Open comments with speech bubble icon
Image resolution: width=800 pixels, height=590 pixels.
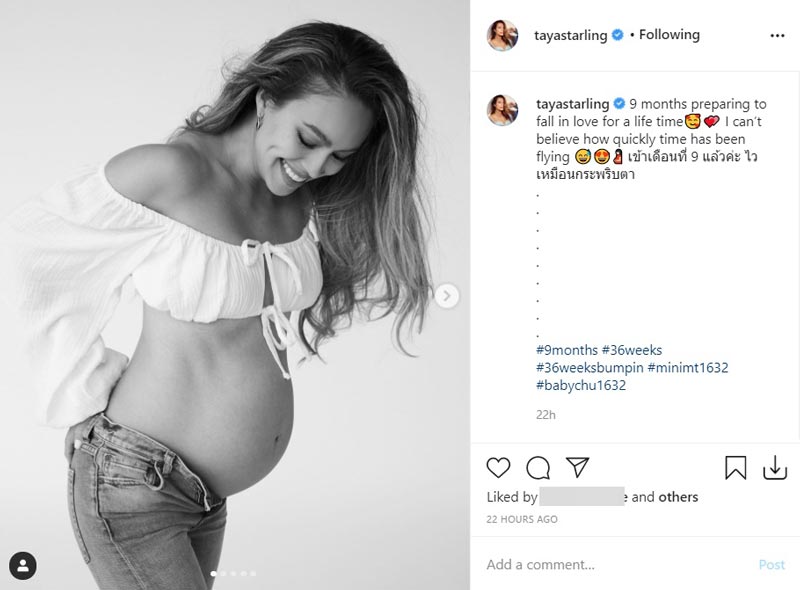pos(538,468)
